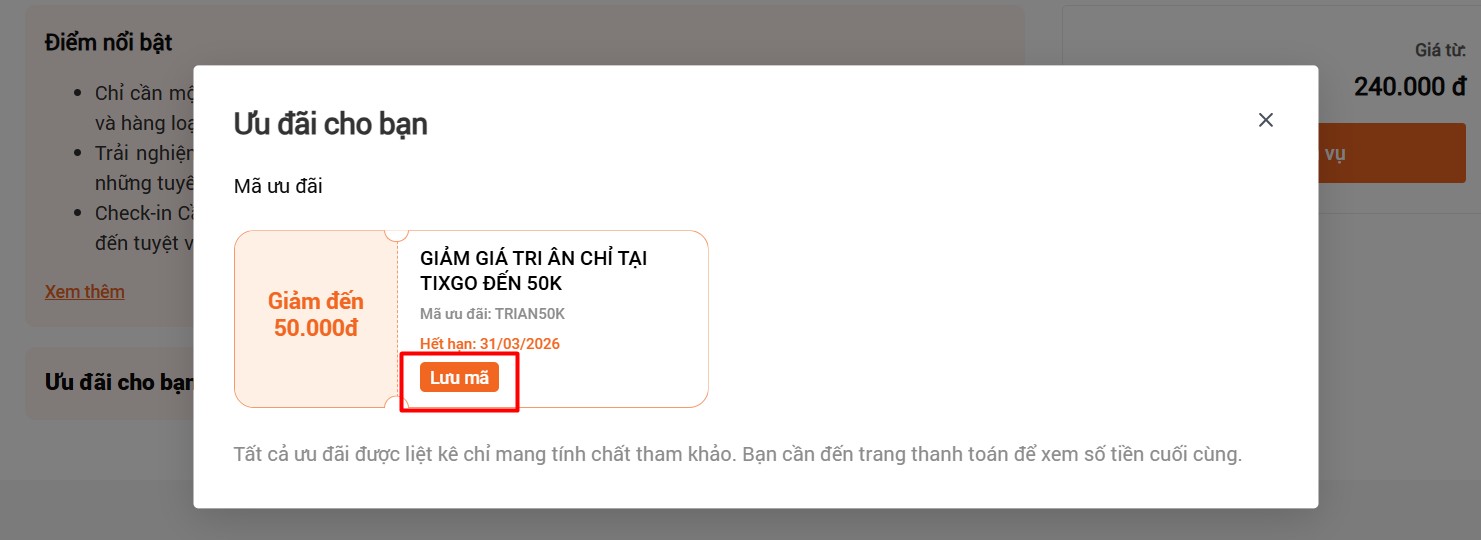Image resolution: width=1481 pixels, height=540 pixels.
Task: Click the Điểm nổi bật heading
Action: pos(108,43)
